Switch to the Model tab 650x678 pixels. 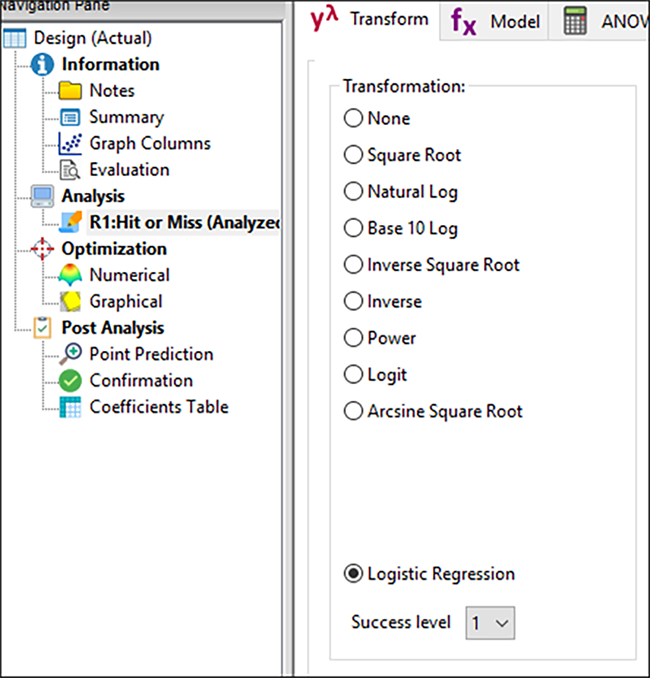[x=495, y=21]
